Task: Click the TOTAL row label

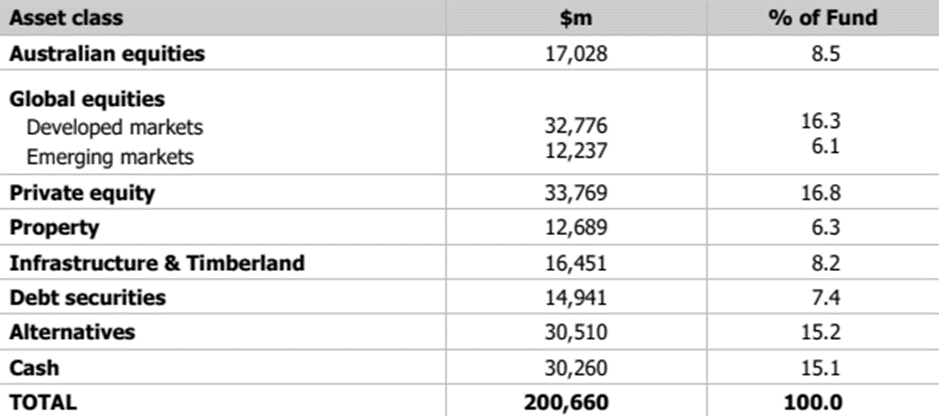Action: pos(43,402)
